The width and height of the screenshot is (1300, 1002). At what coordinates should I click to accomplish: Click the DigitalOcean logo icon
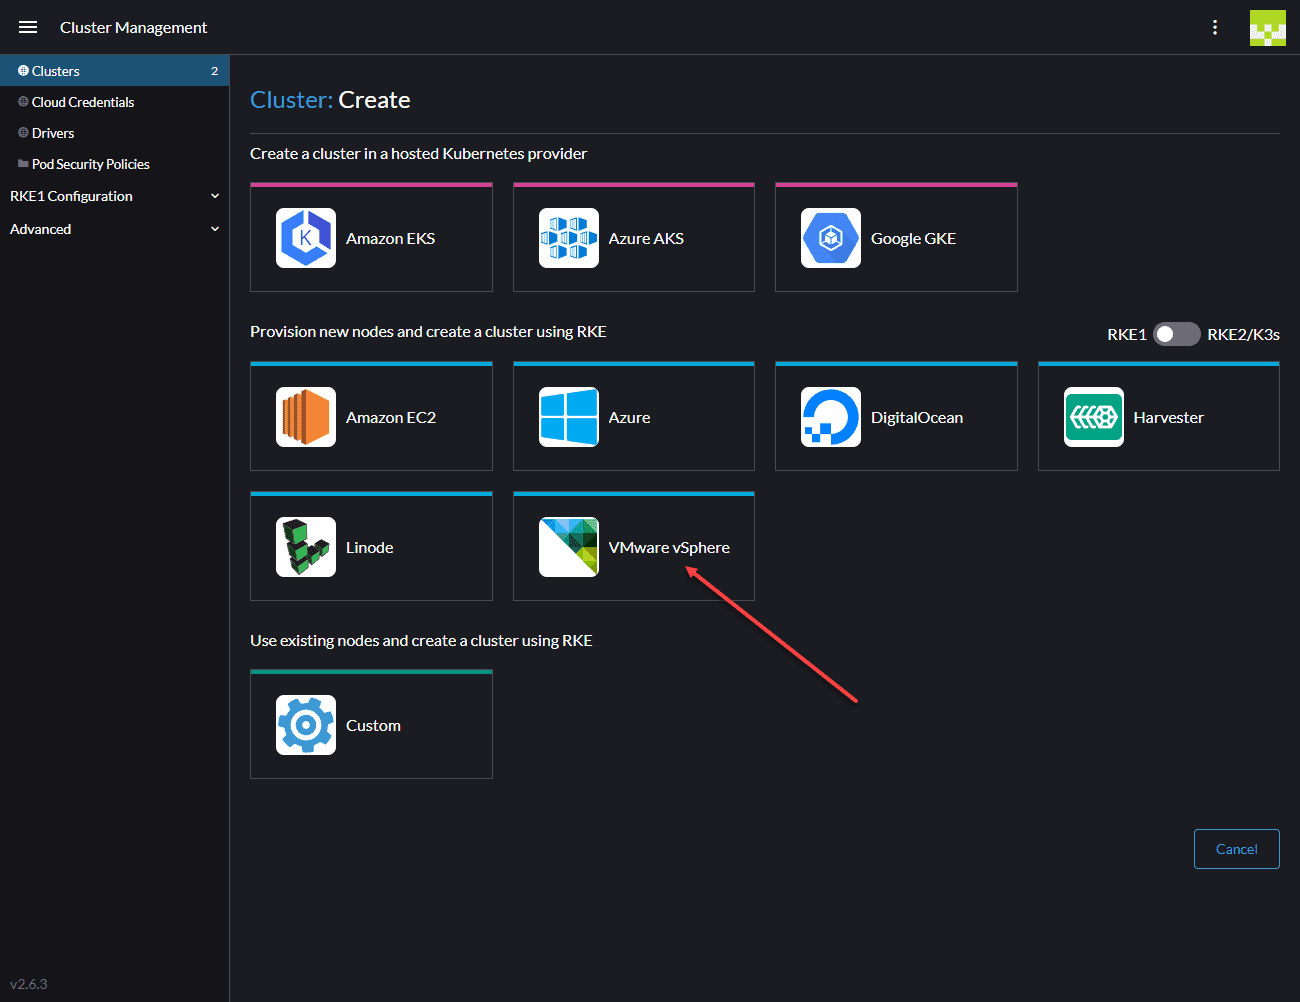click(x=831, y=417)
